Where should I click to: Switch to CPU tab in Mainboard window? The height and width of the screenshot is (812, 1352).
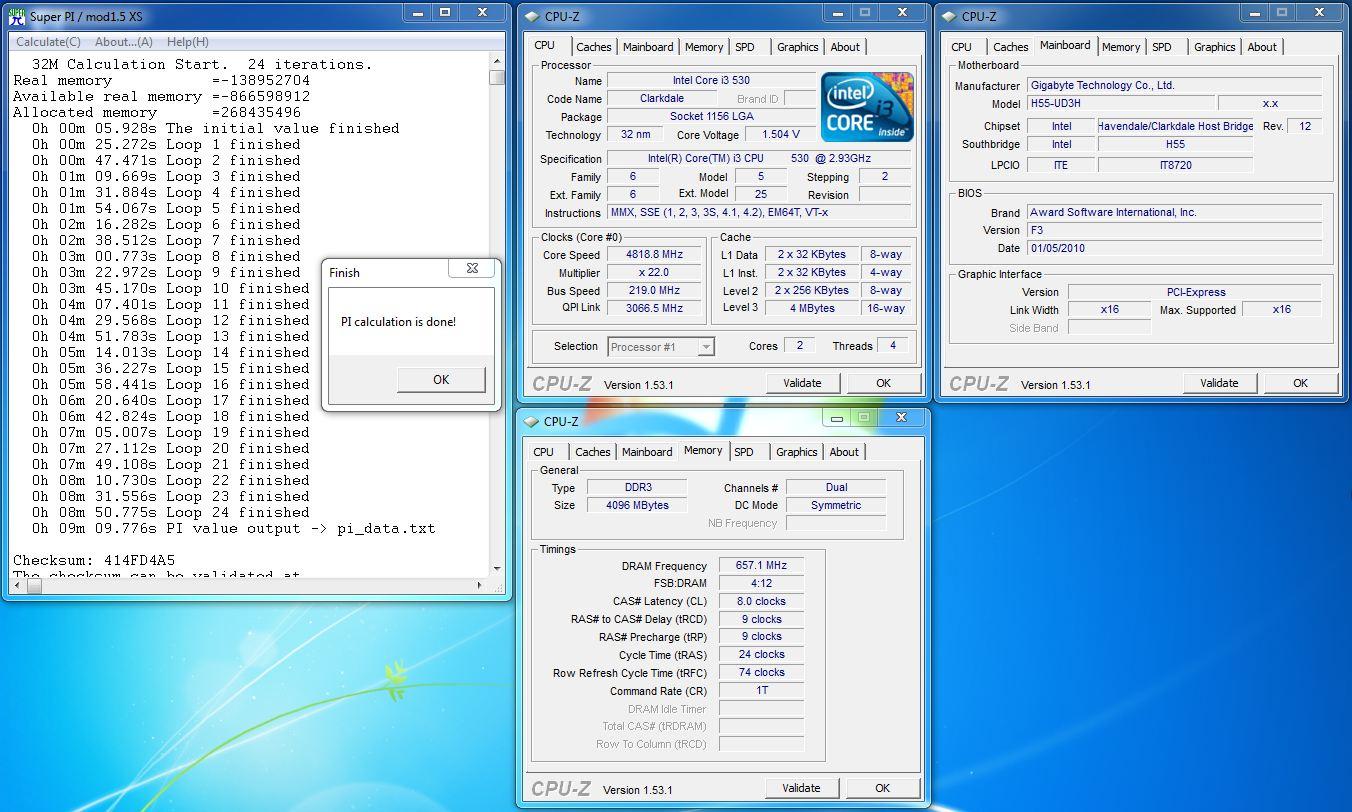(x=961, y=47)
